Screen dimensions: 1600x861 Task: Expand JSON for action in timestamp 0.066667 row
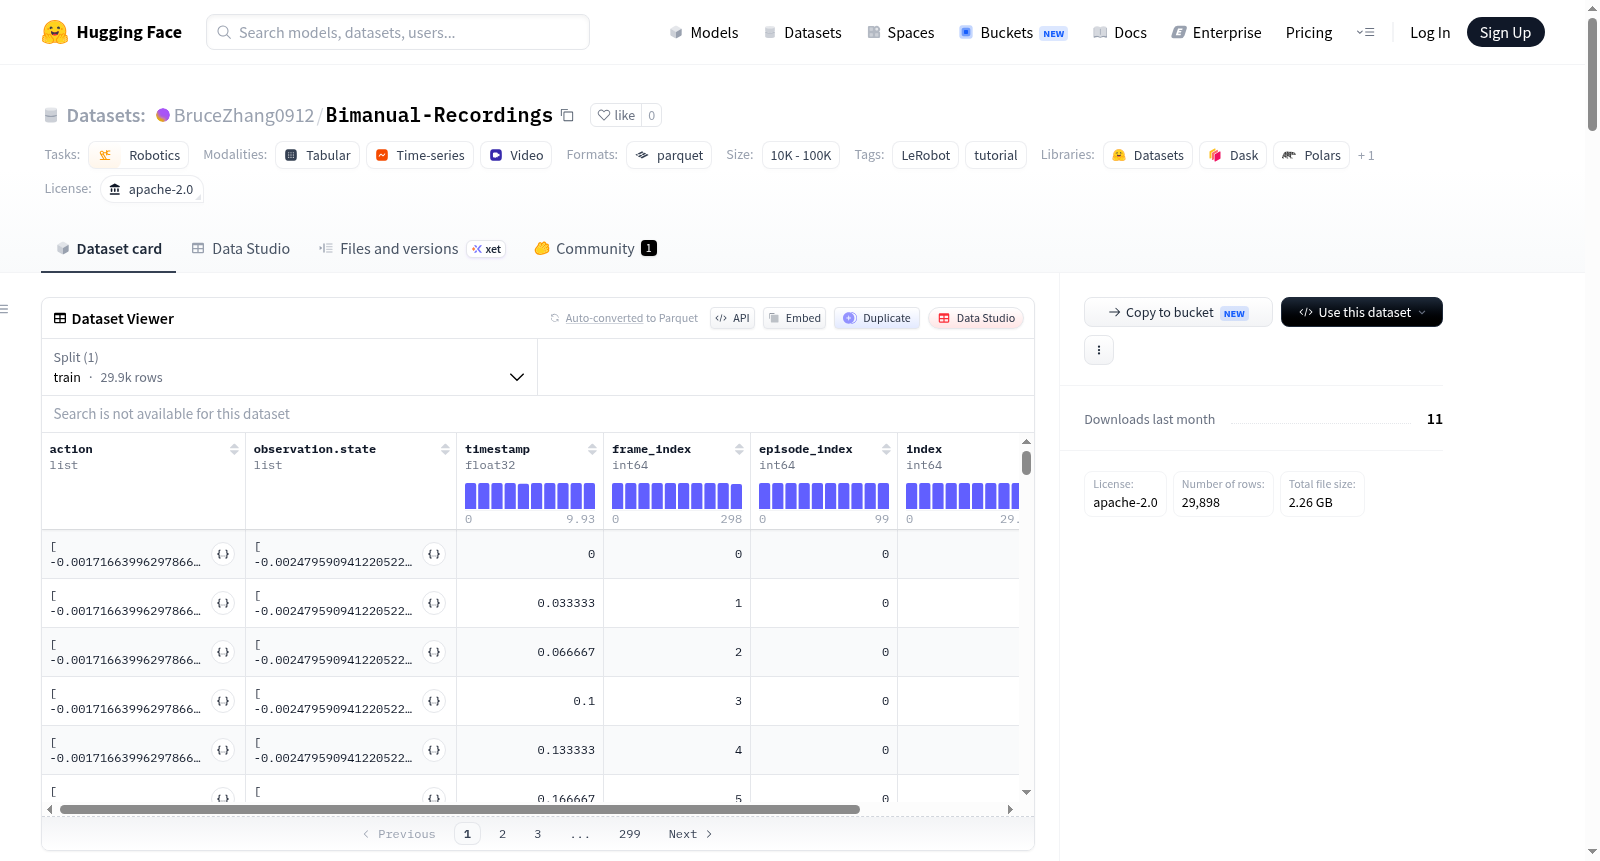click(x=223, y=652)
